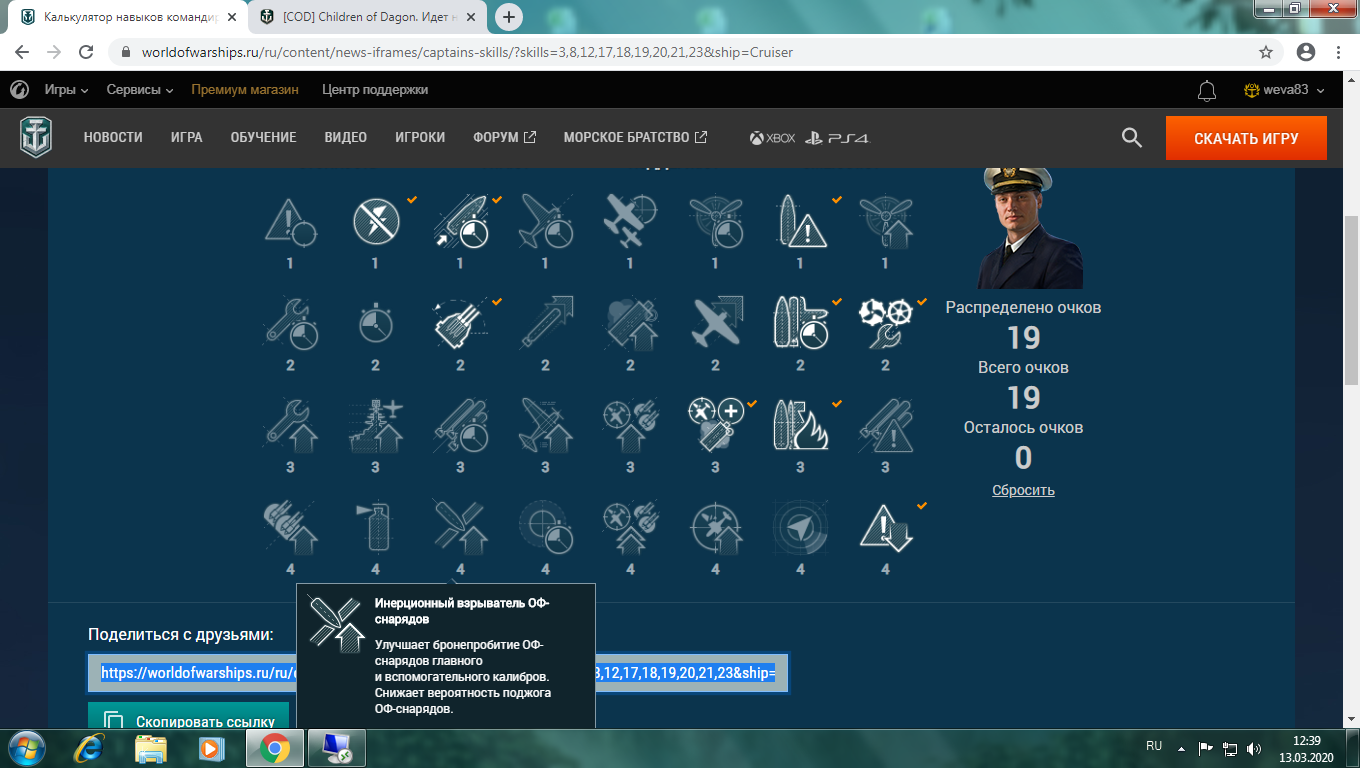Open the site search magnifier
The image size is (1360, 768).
[1132, 138]
